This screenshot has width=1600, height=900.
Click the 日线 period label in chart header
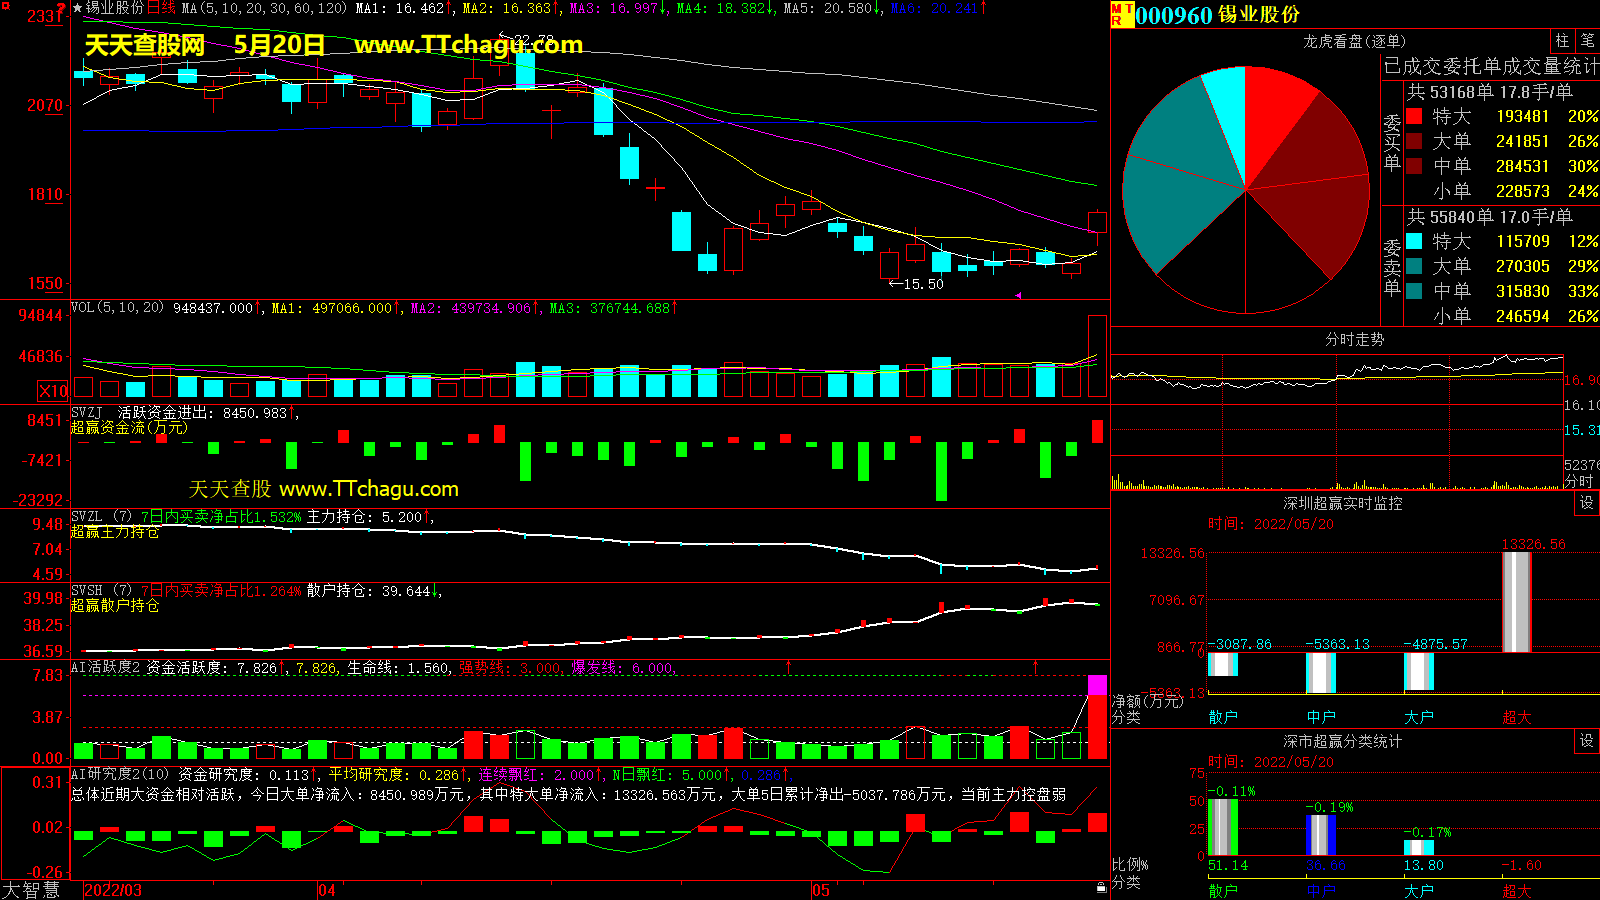pyautogui.click(x=161, y=8)
